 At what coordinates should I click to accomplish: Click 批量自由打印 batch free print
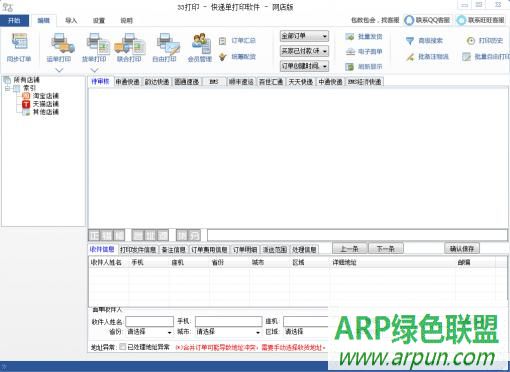[x=486, y=57]
